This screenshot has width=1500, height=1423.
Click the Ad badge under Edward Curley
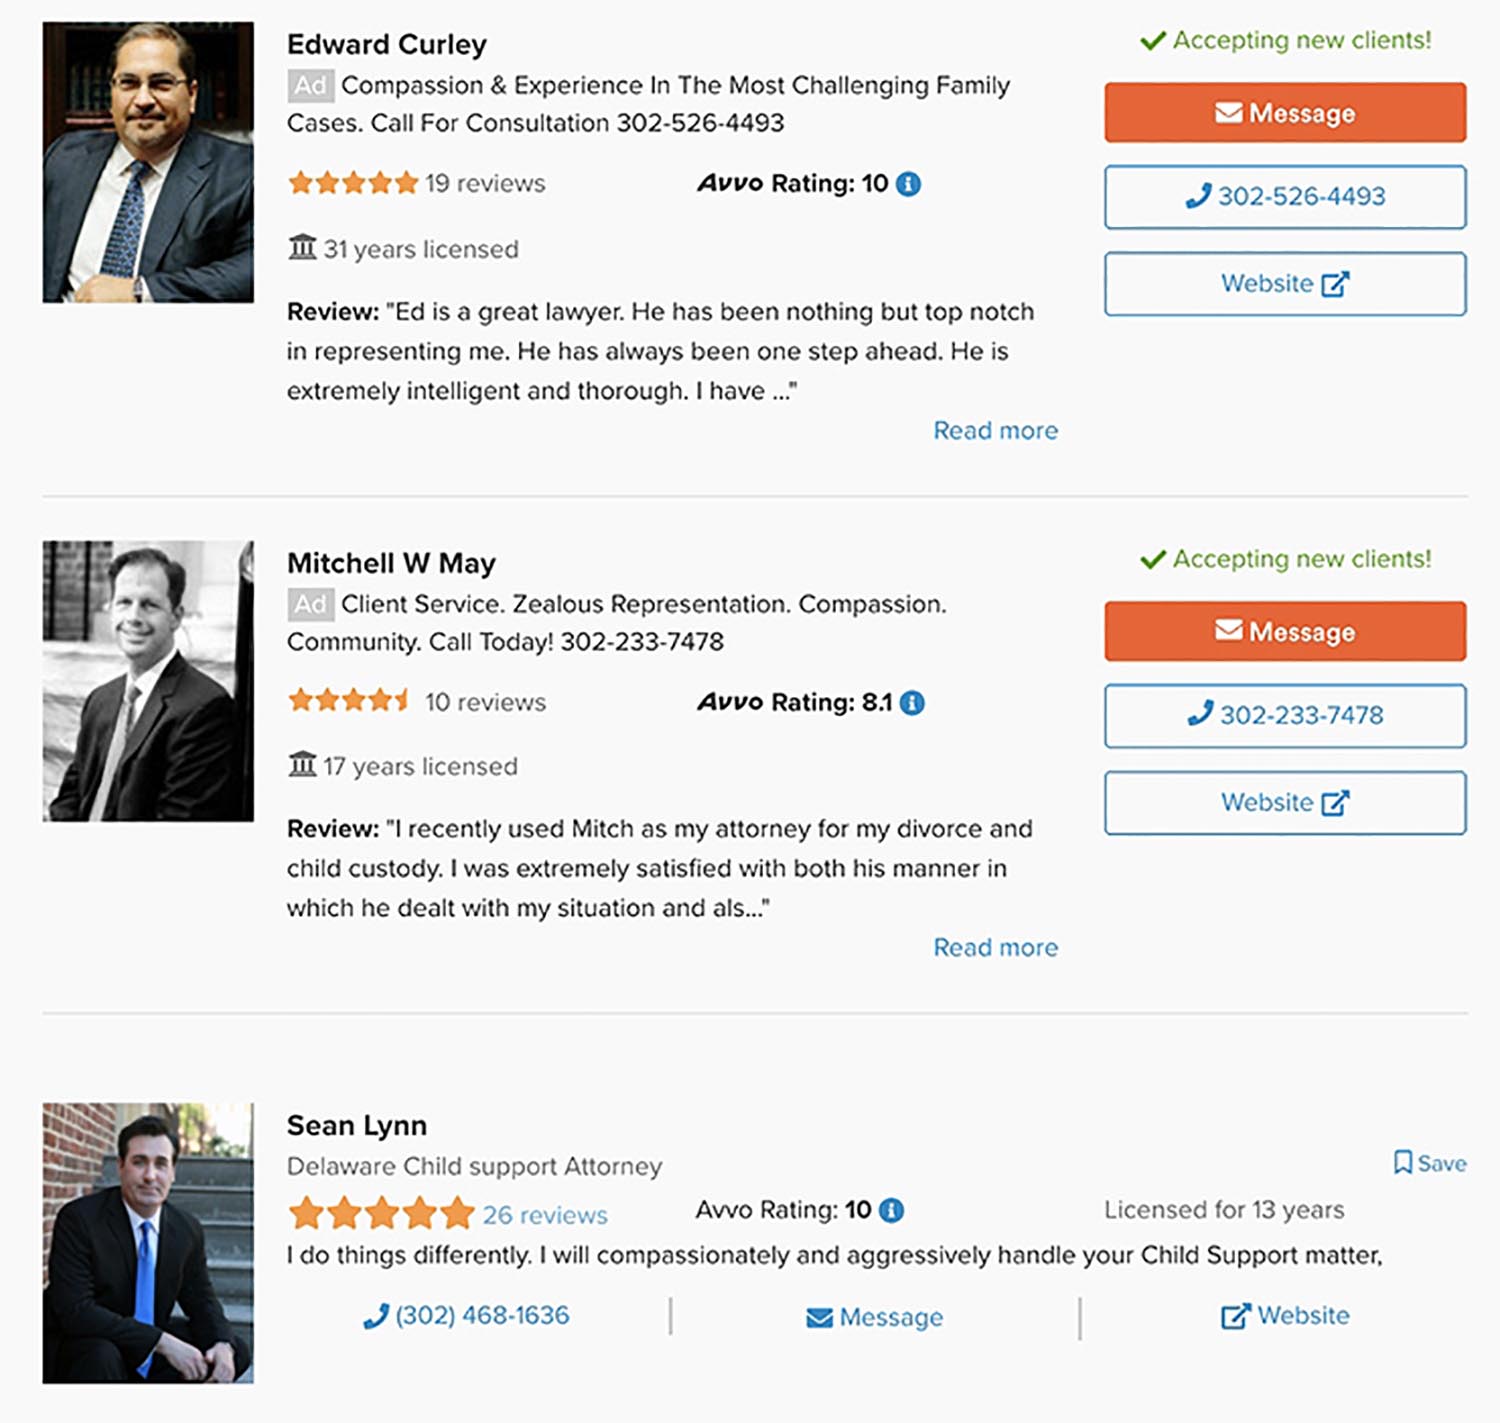point(310,86)
